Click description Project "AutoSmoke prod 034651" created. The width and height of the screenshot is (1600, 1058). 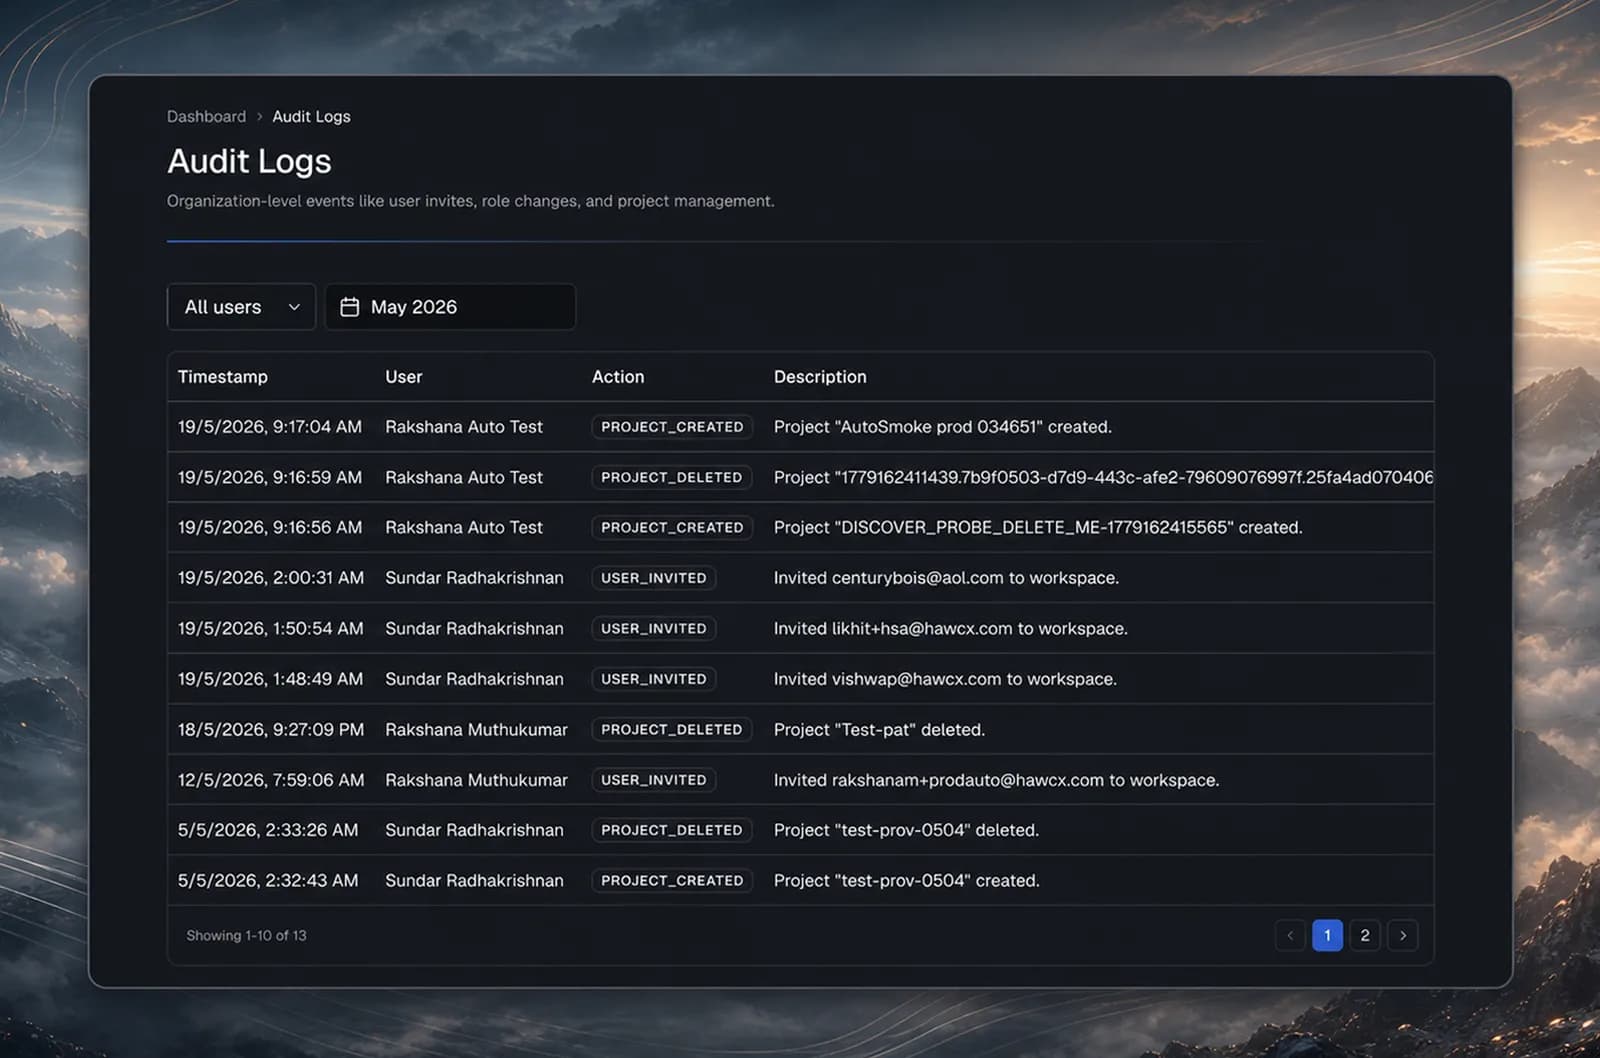(943, 427)
